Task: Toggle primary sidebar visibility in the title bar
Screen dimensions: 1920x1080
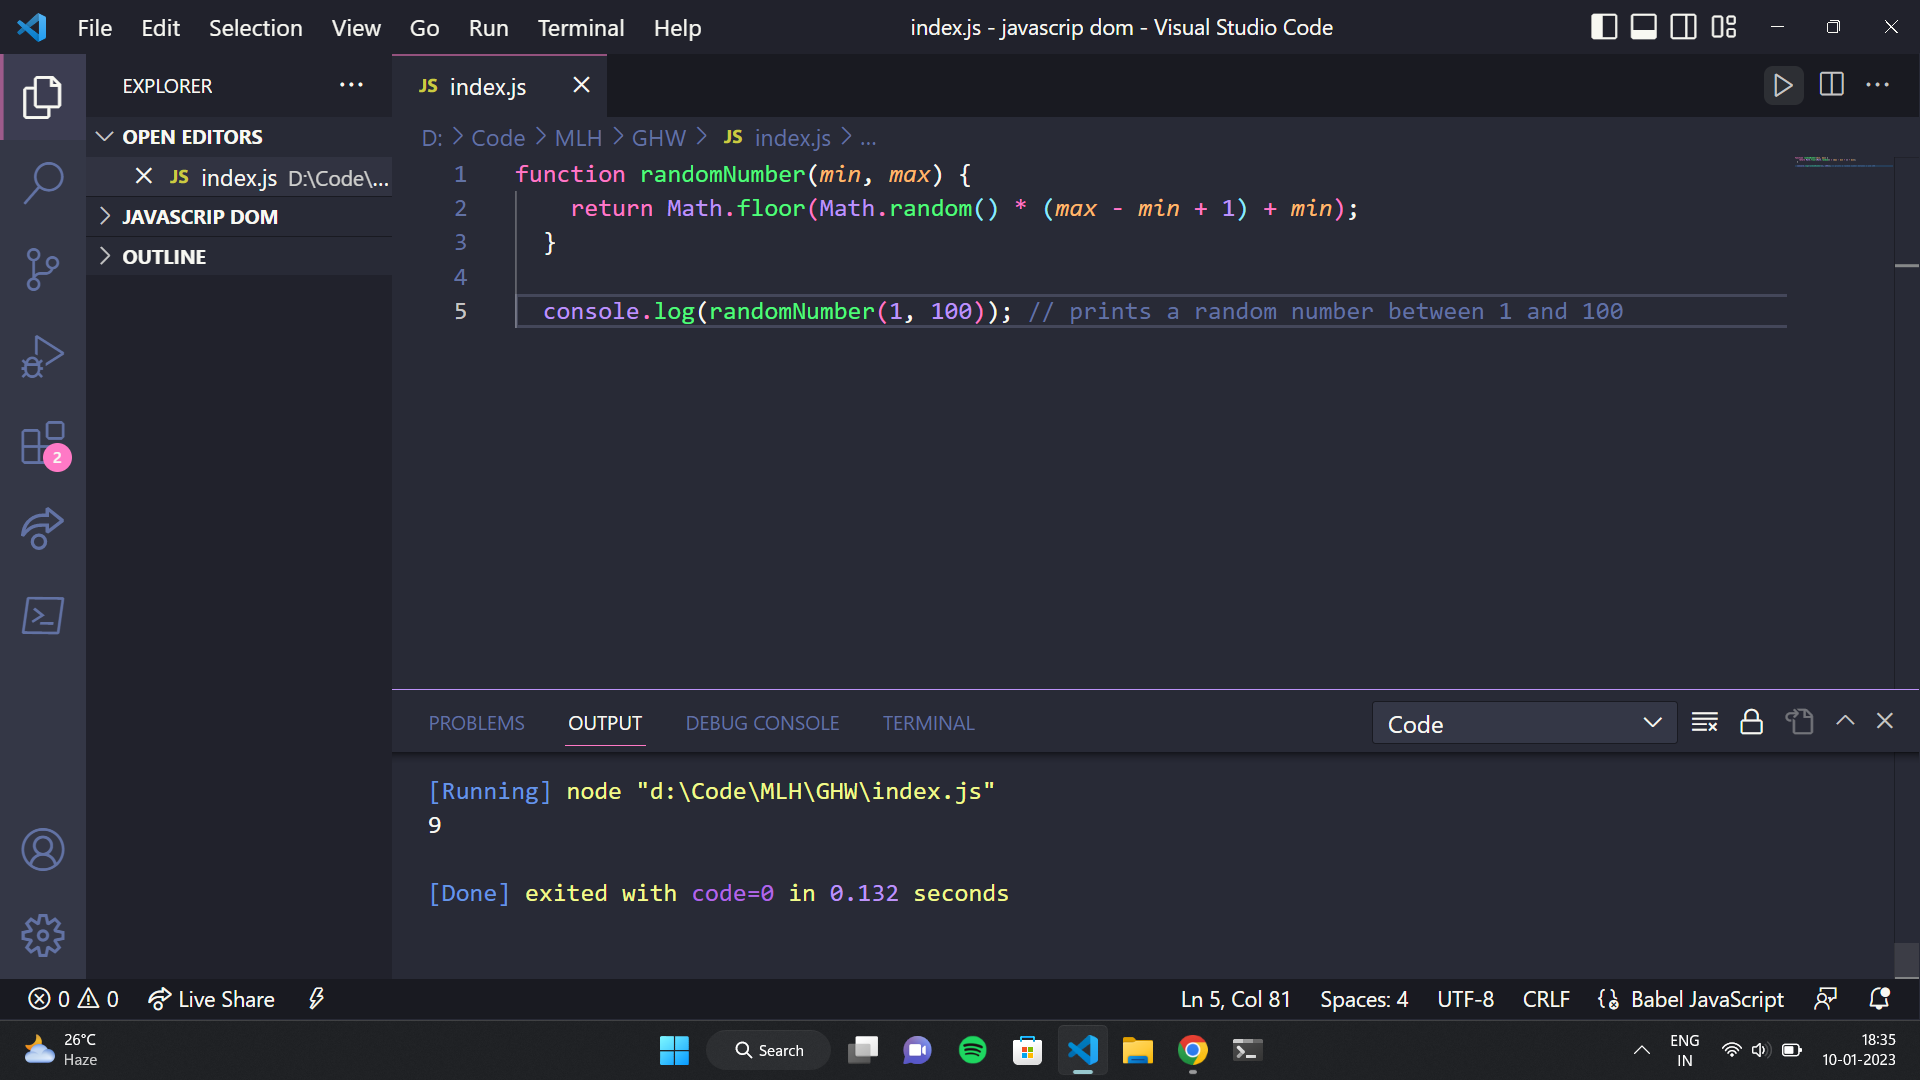Action: click(1604, 27)
